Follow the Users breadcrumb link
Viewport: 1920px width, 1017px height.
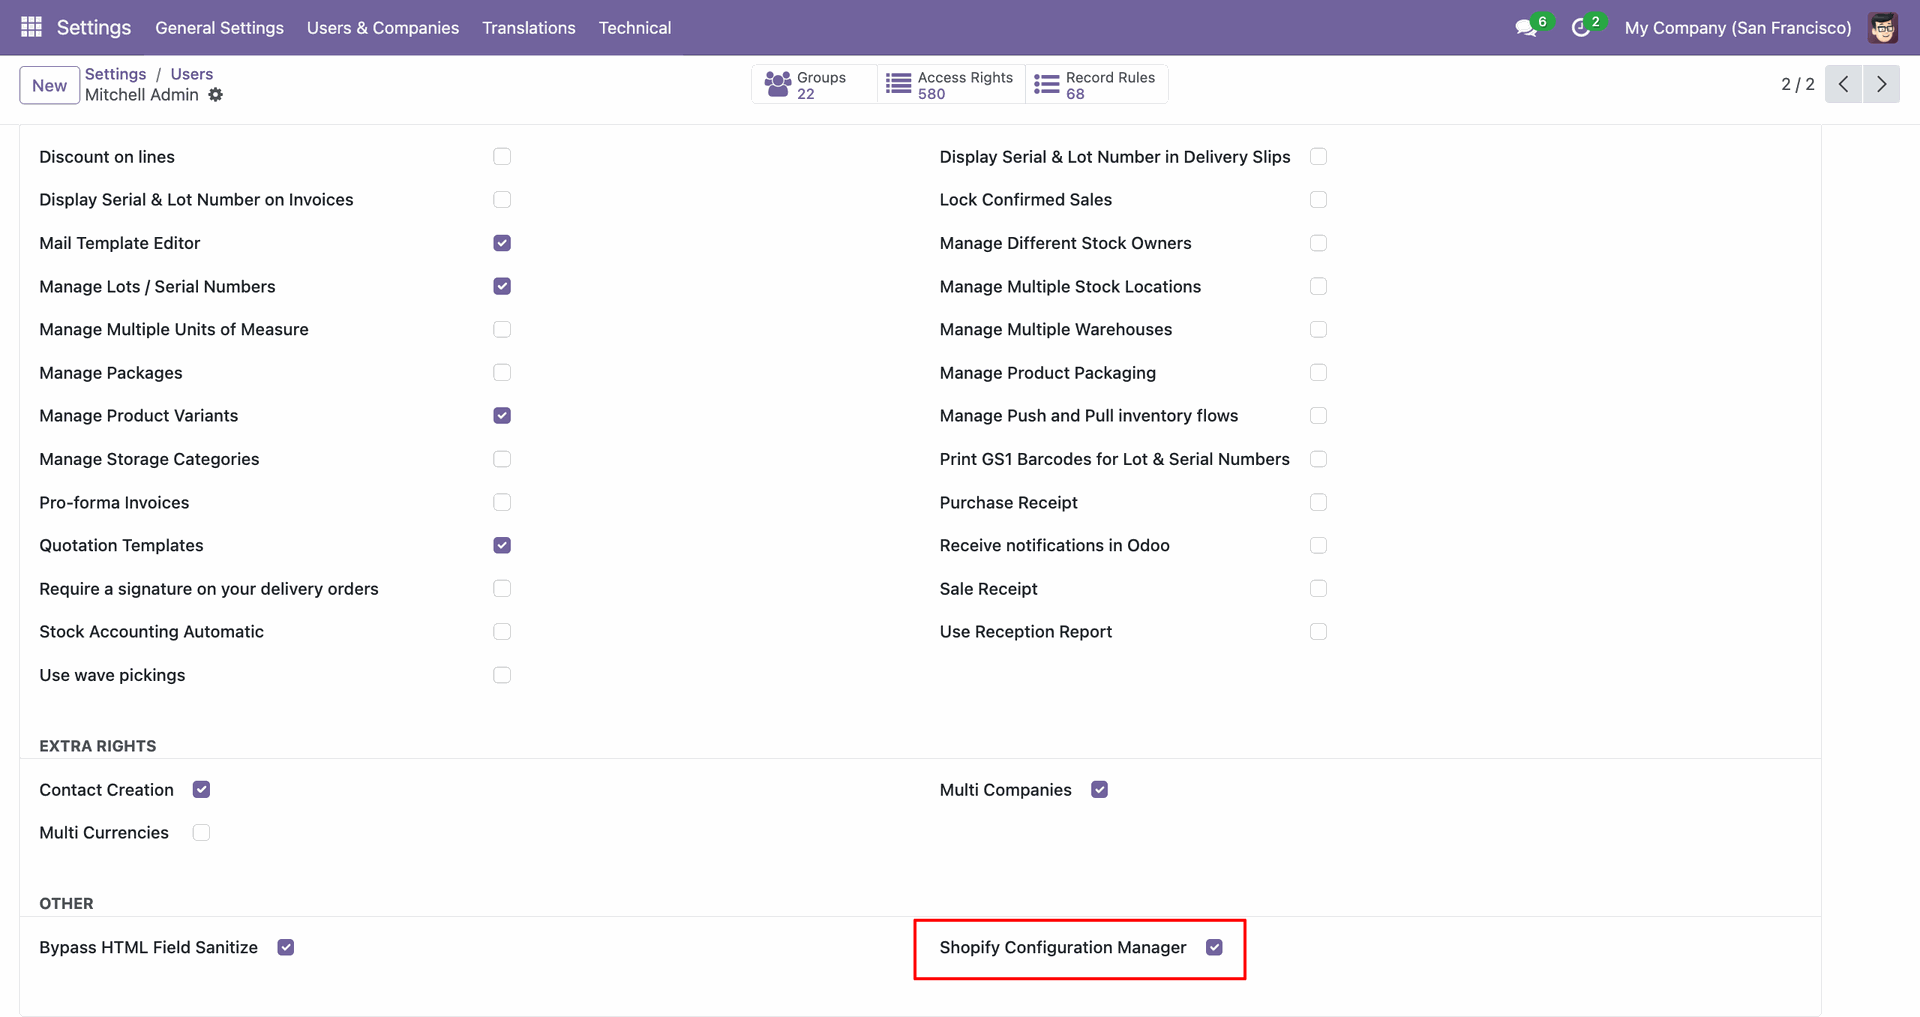pyautogui.click(x=191, y=74)
